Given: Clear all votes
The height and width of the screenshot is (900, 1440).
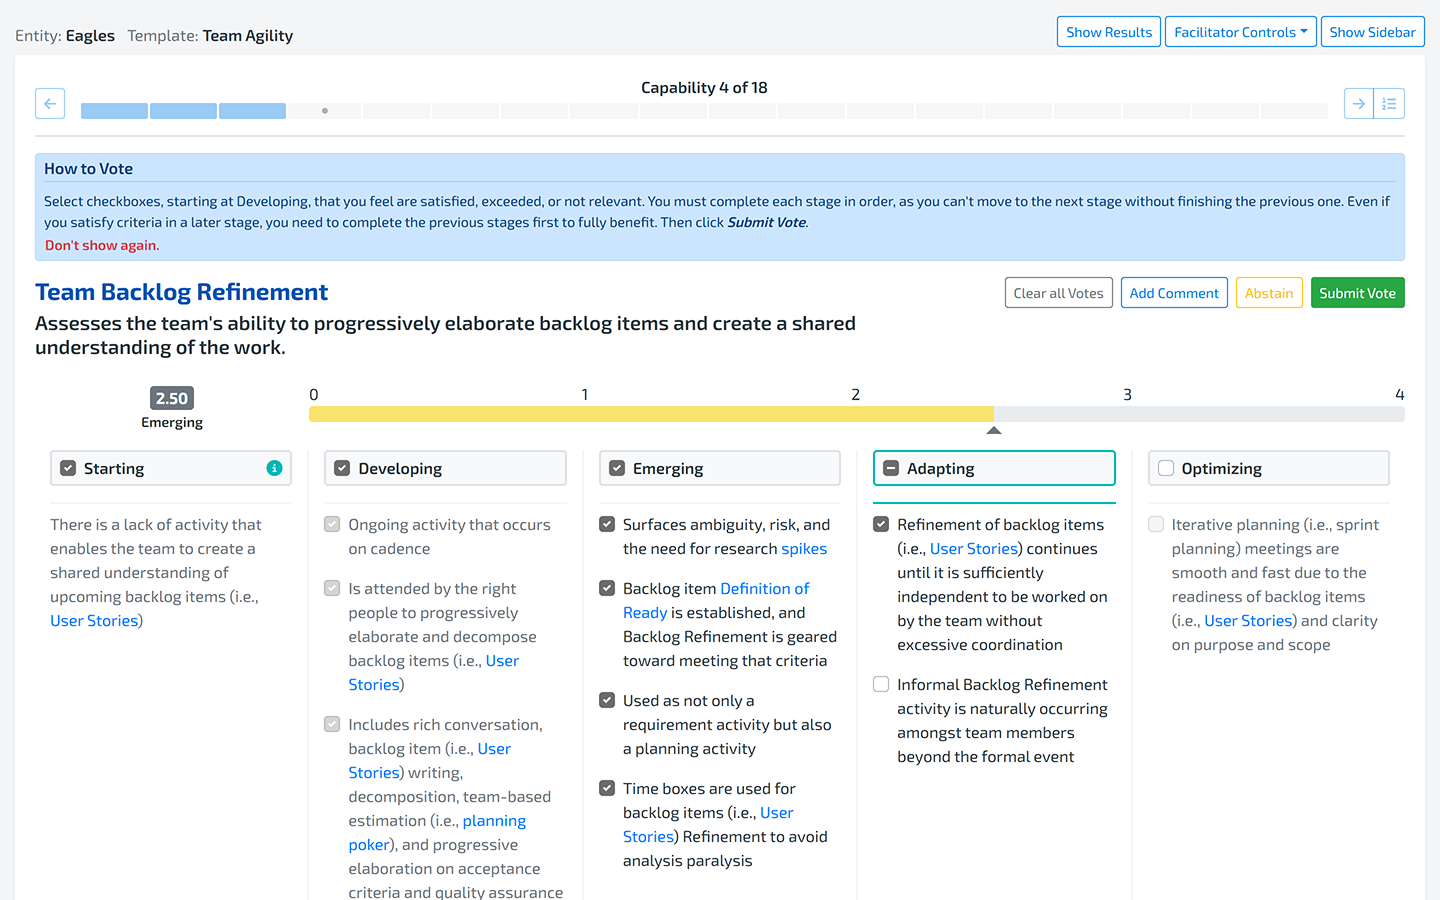Looking at the screenshot, I should (1058, 293).
